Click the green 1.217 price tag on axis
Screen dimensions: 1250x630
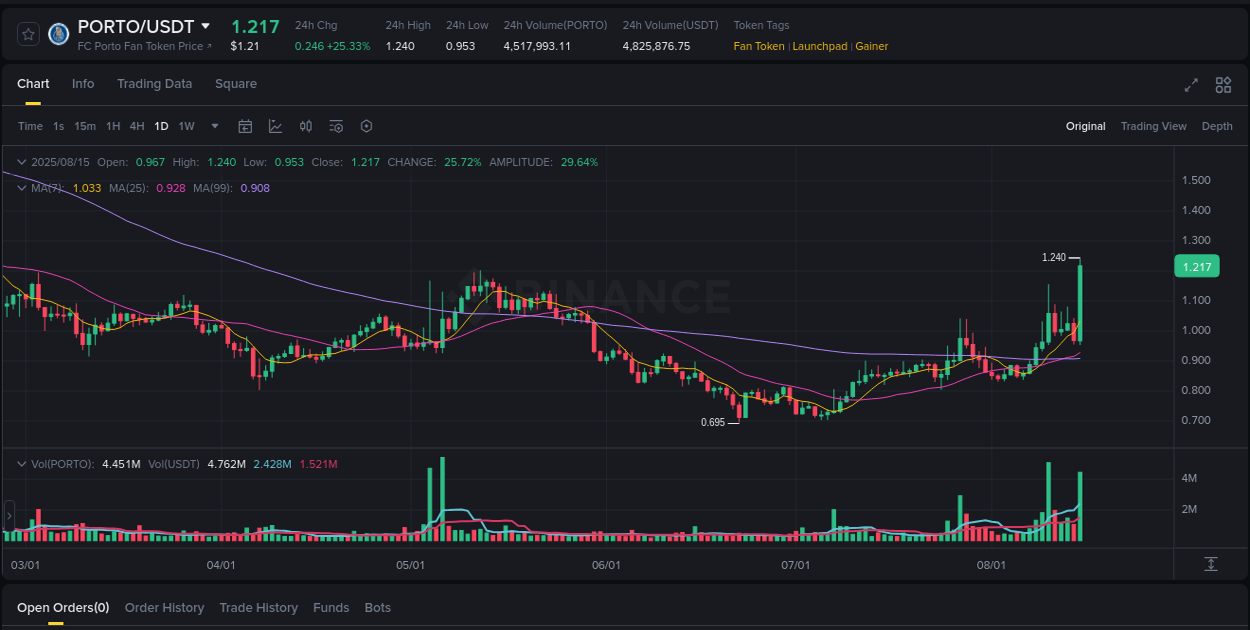click(x=1197, y=266)
